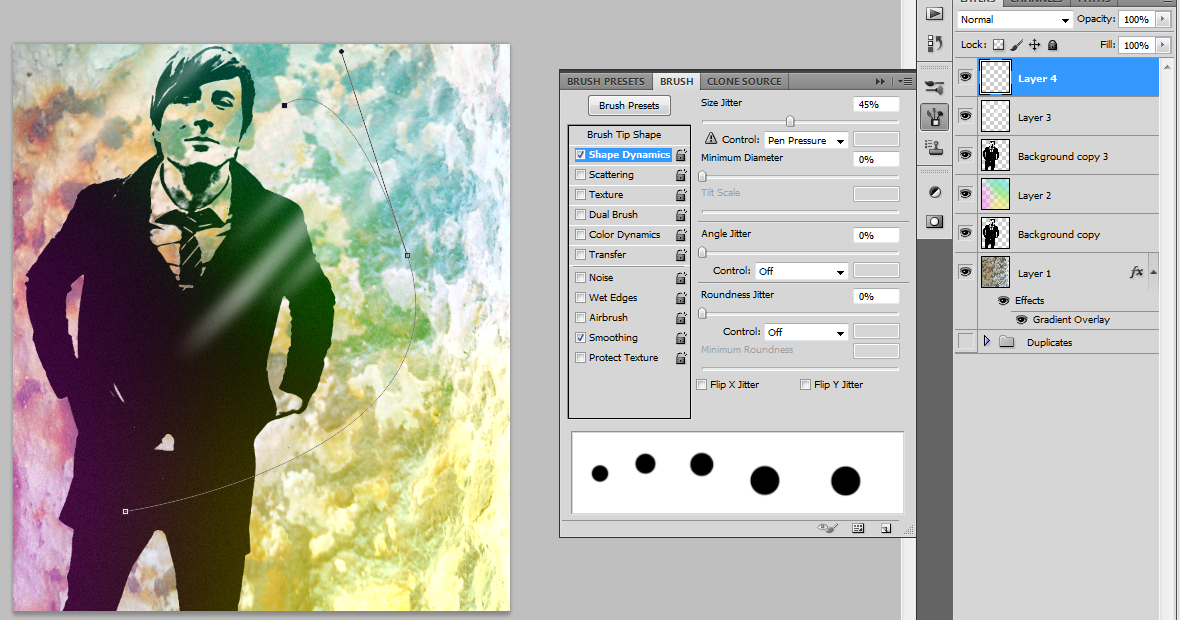The width and height of the screenshot is (1180, 620).
Task: Toggle the lock icon beside Noise
Action: 681,278
